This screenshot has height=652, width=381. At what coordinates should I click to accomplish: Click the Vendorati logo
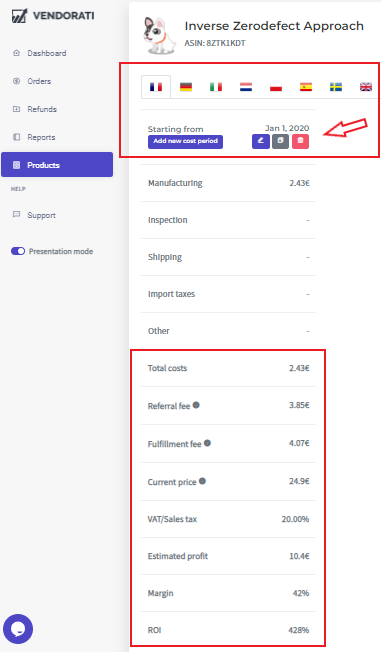click(53, 16)
